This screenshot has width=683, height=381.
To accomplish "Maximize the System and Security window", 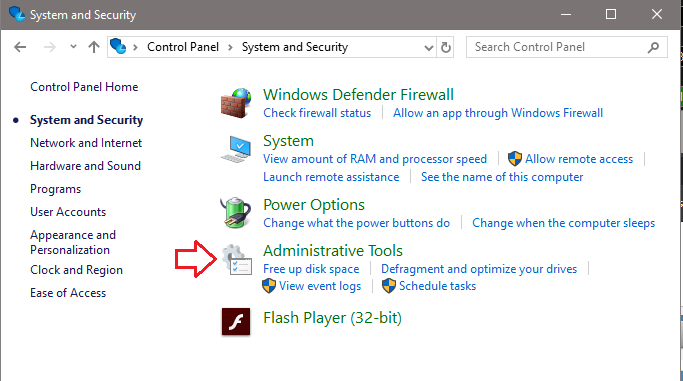I will (611, 14).
